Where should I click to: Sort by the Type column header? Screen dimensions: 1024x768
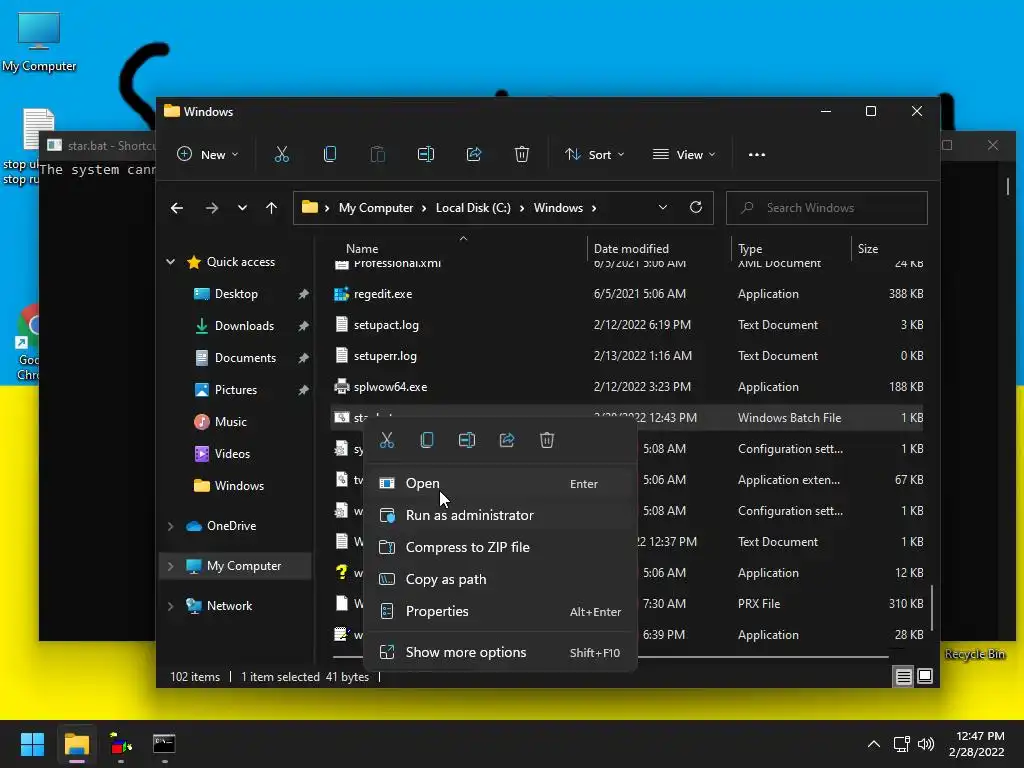750,249
